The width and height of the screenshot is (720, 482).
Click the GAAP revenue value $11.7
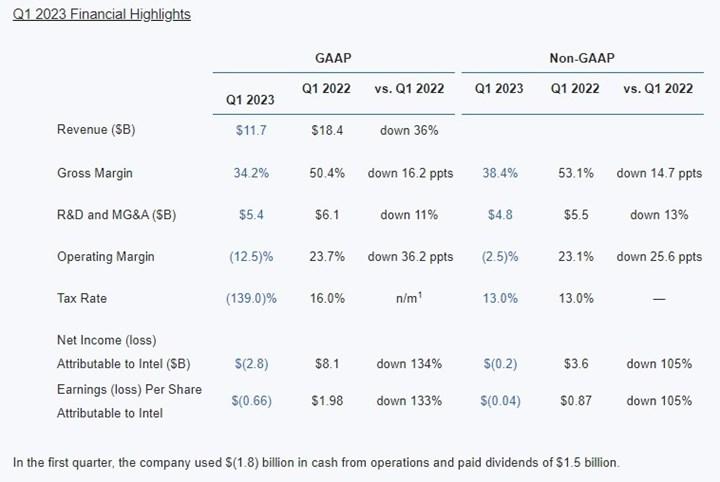(250, 130)
